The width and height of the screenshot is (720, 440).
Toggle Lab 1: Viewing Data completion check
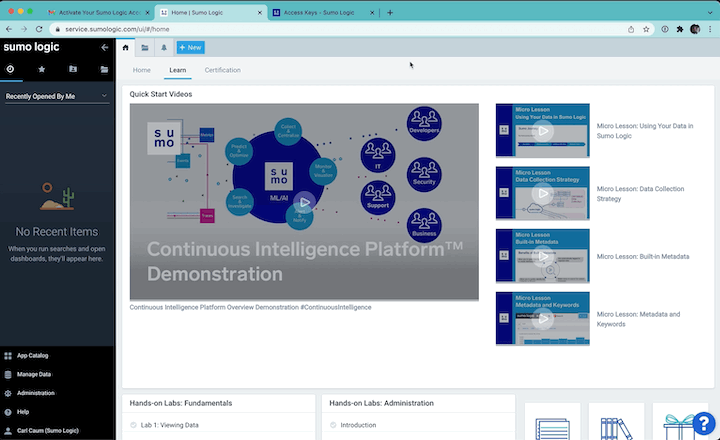click(x=133, y=425)
